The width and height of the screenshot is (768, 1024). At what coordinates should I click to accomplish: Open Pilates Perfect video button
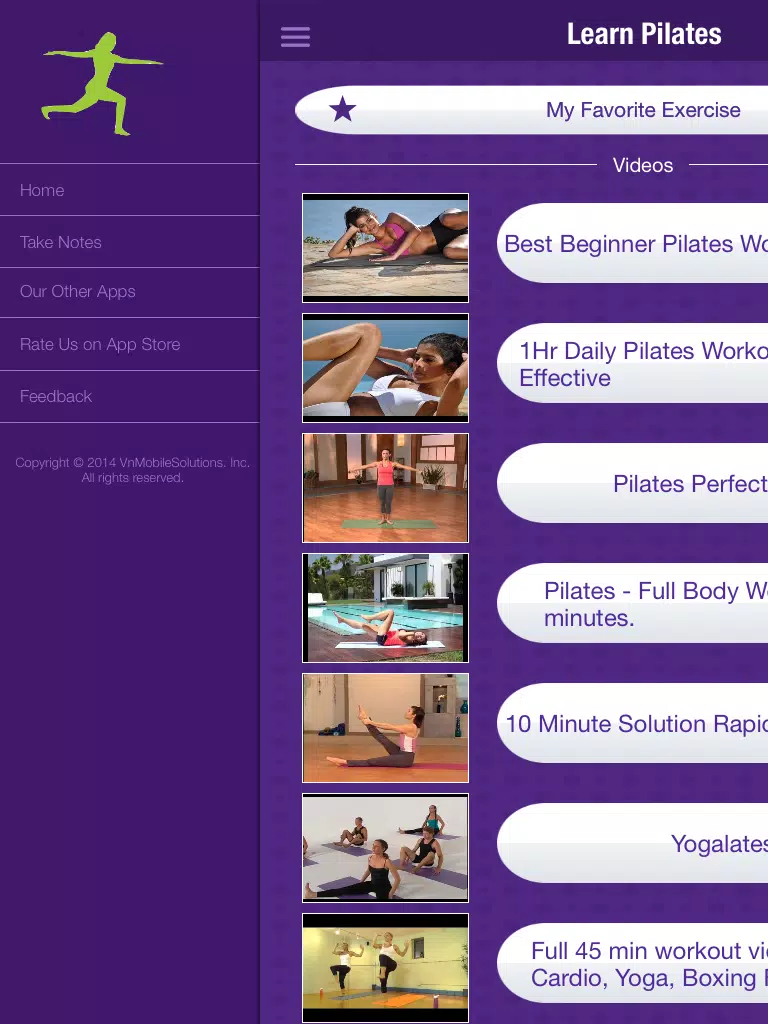tap(632, 483)
